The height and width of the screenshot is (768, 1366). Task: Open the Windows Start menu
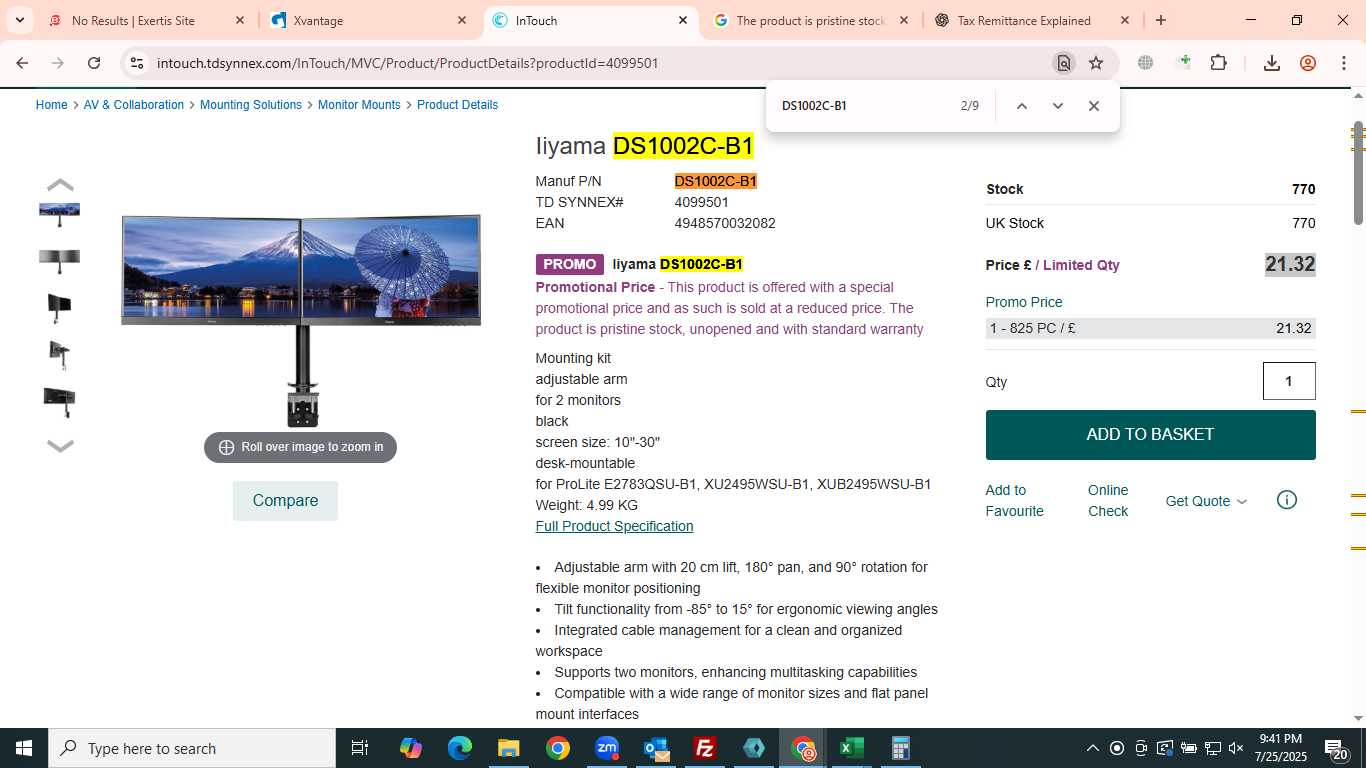click(23, 748)
